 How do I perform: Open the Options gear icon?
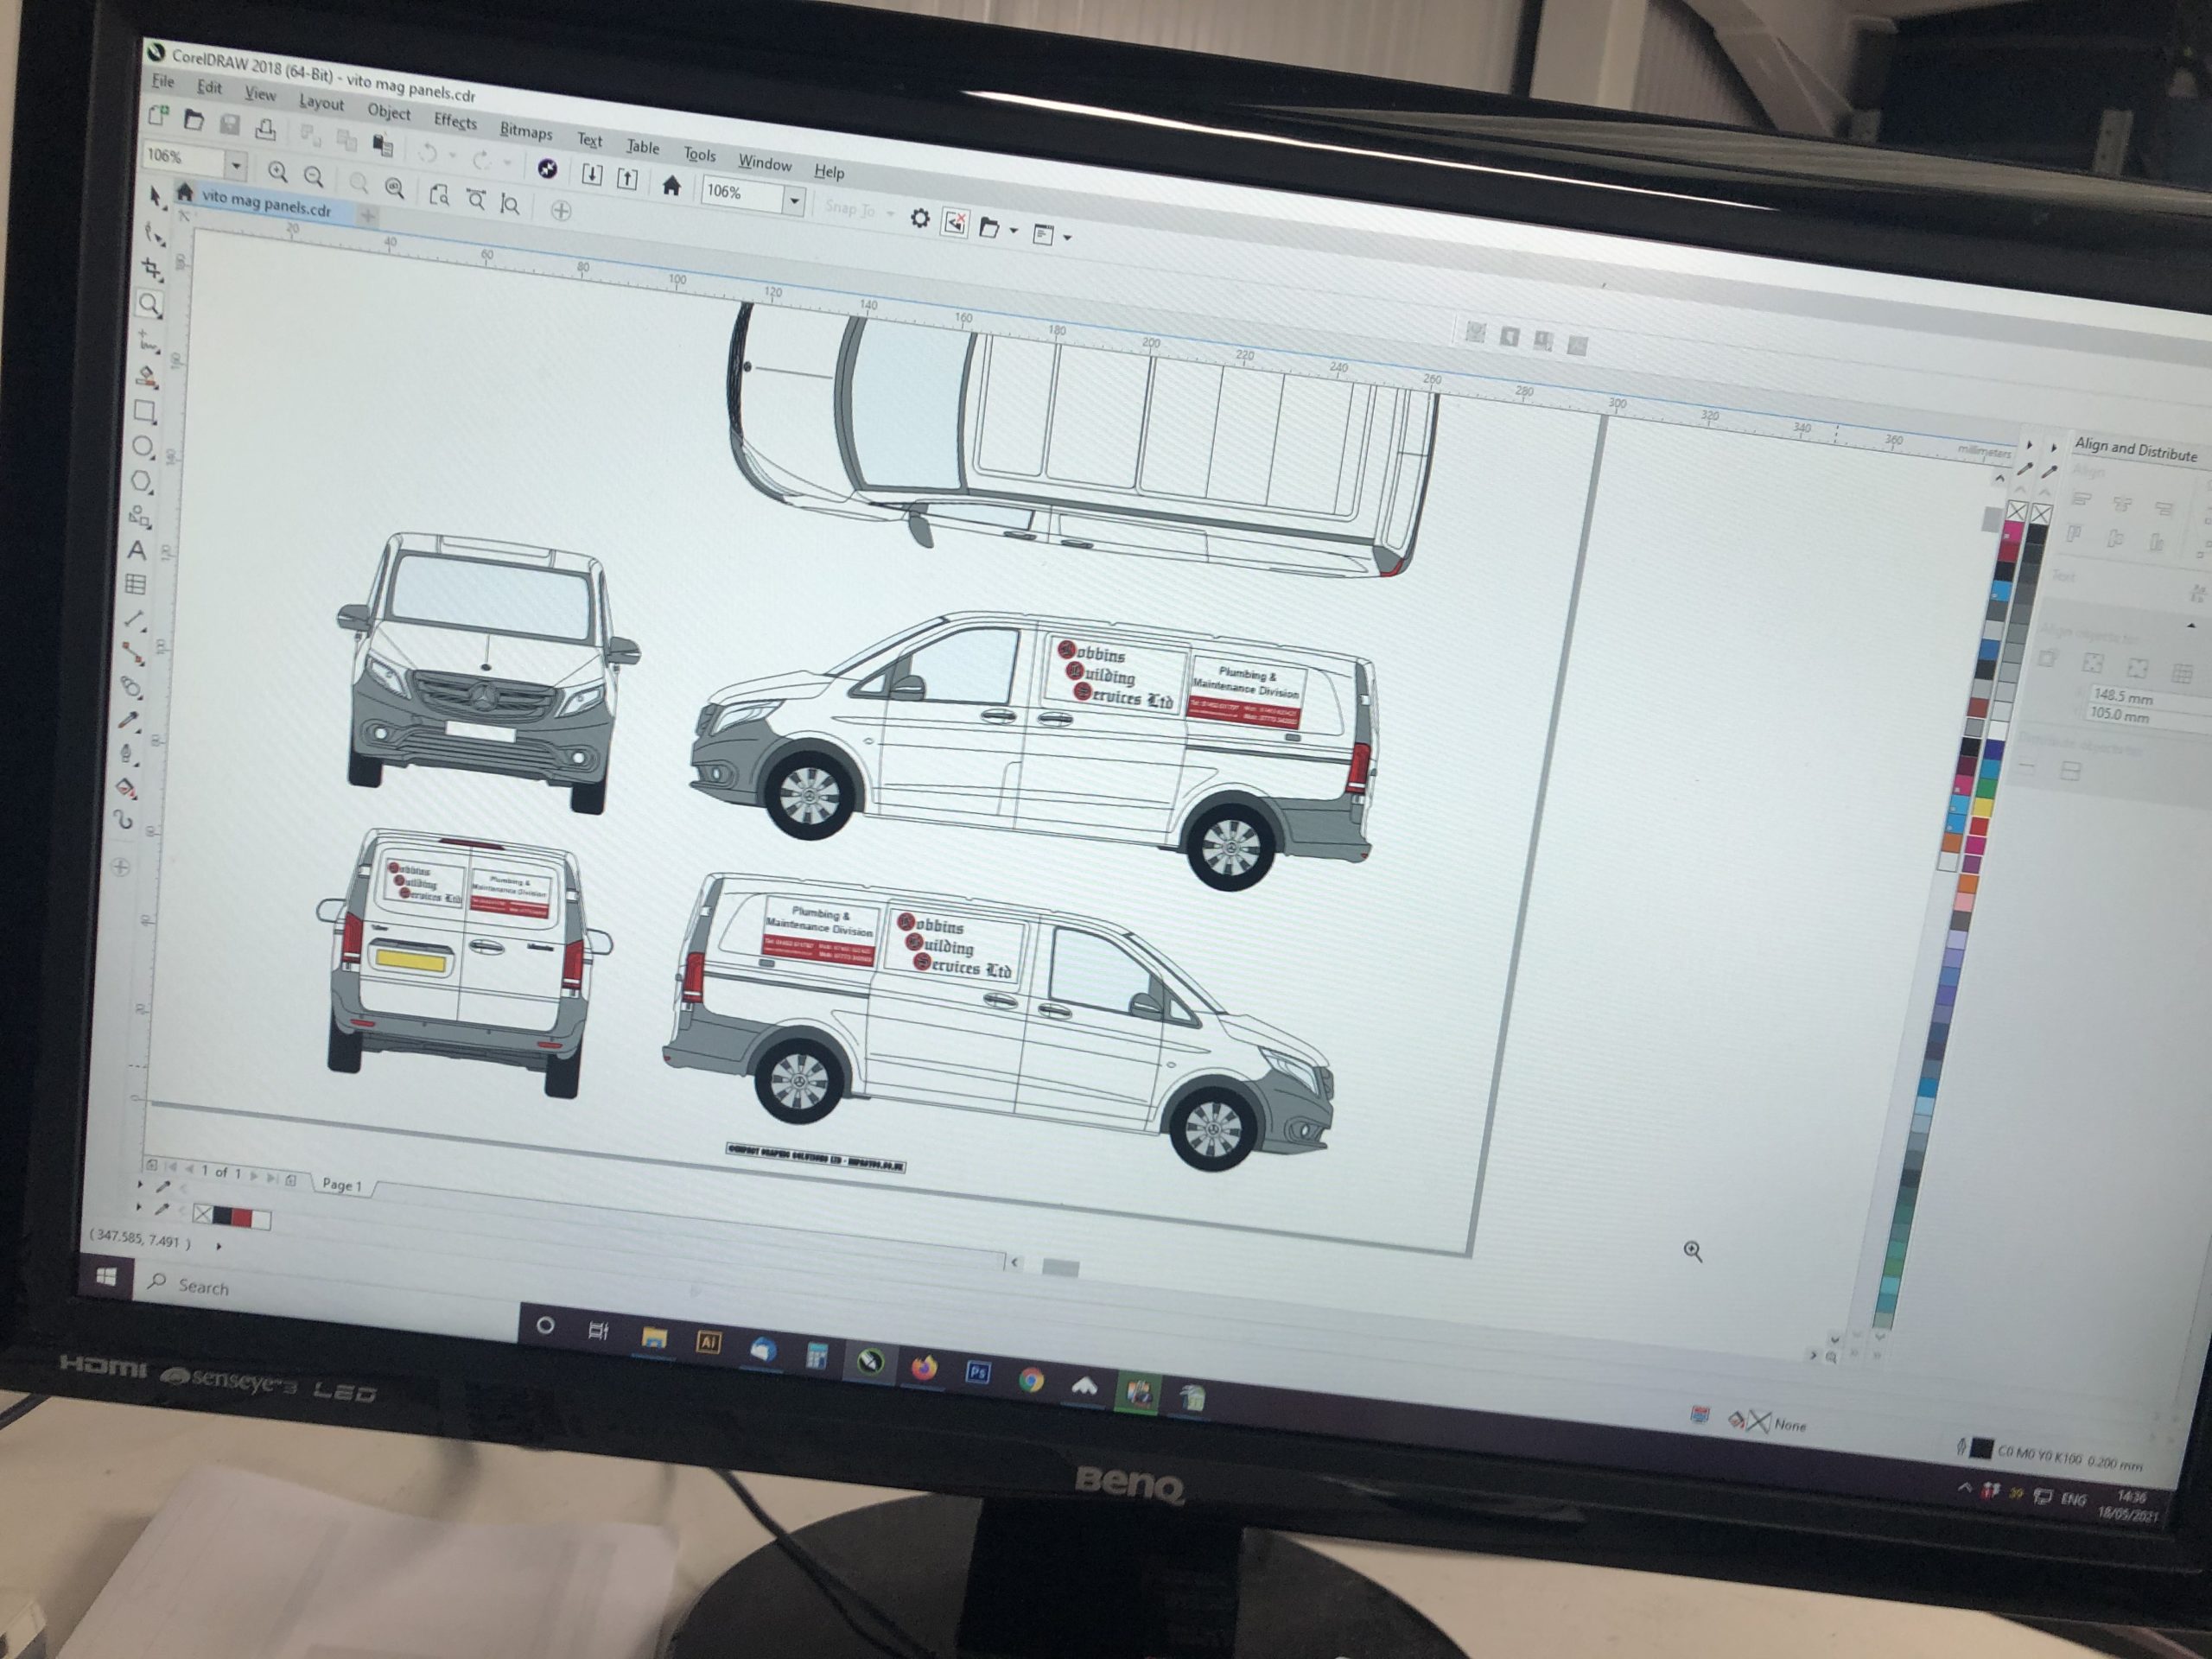click(x=919, y=218)
